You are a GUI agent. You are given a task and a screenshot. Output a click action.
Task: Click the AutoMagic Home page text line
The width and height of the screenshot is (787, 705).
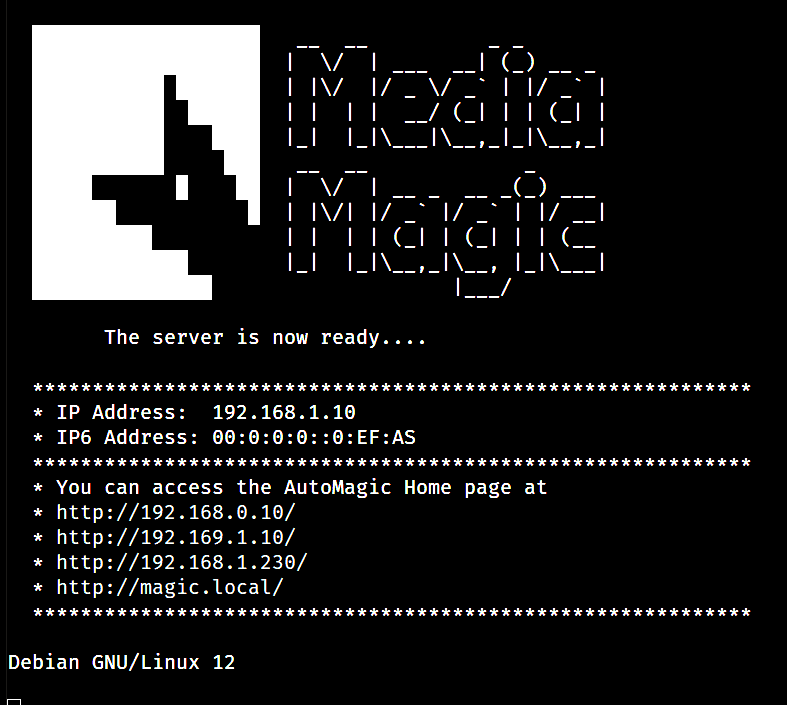(x=301, y=488)
